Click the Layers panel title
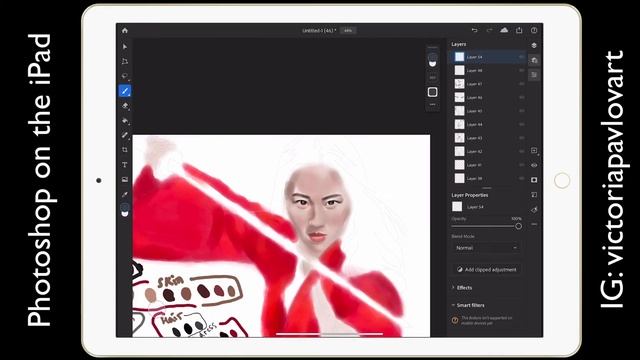Screen dimensions: 640x360 click(x=459, y=44)
